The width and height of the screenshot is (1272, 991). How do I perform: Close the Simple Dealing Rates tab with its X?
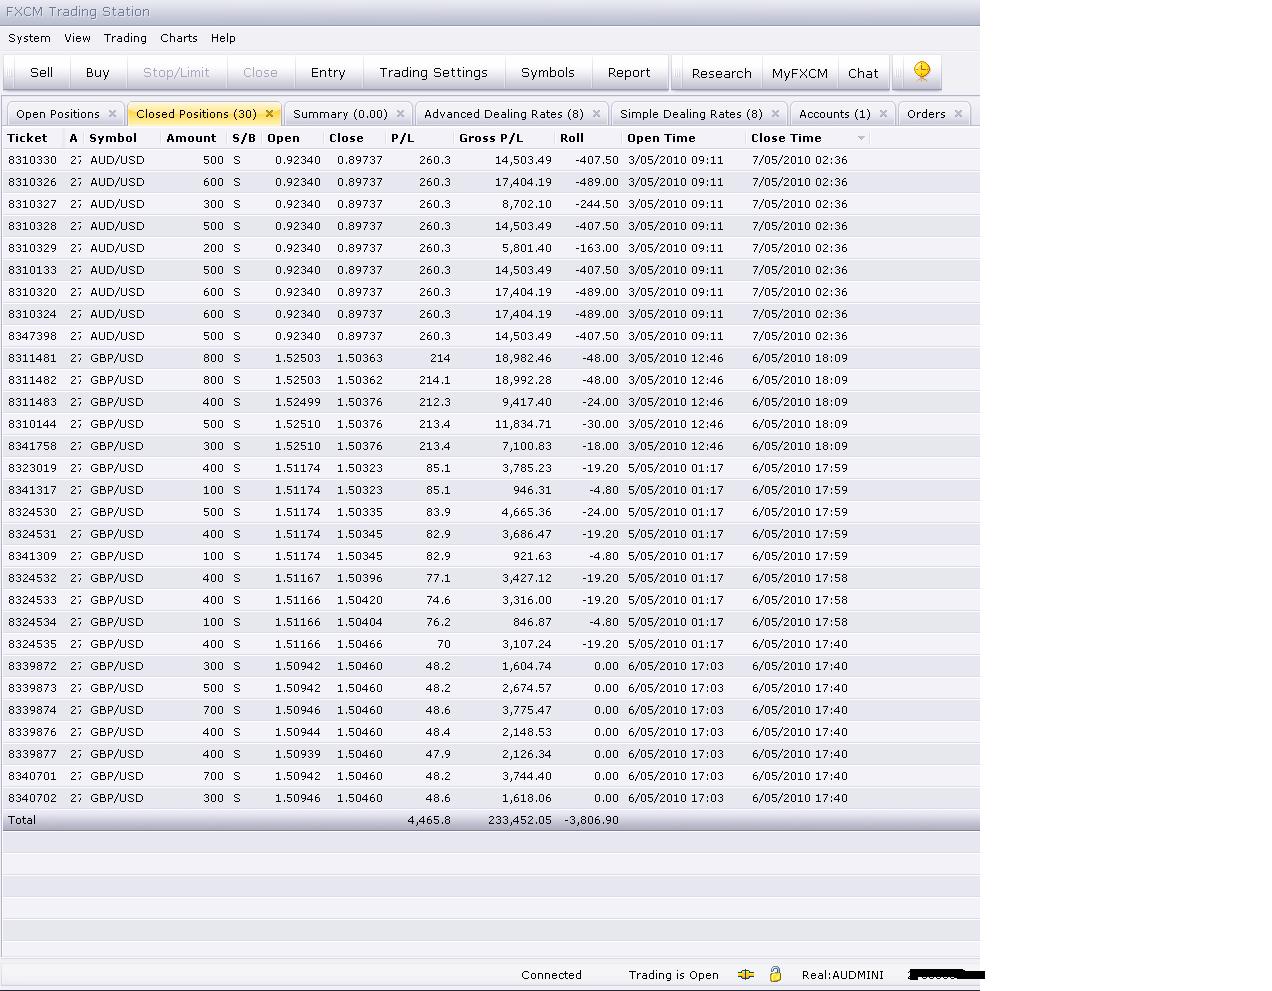[775, 114]
